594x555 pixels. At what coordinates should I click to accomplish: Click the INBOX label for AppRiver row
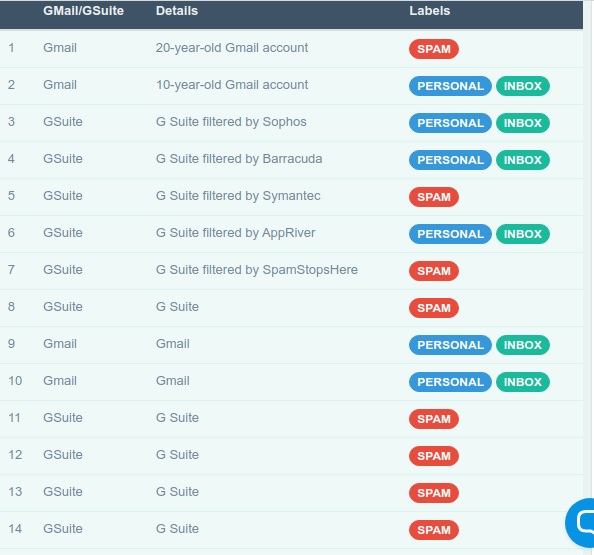[x=522, y=234]
